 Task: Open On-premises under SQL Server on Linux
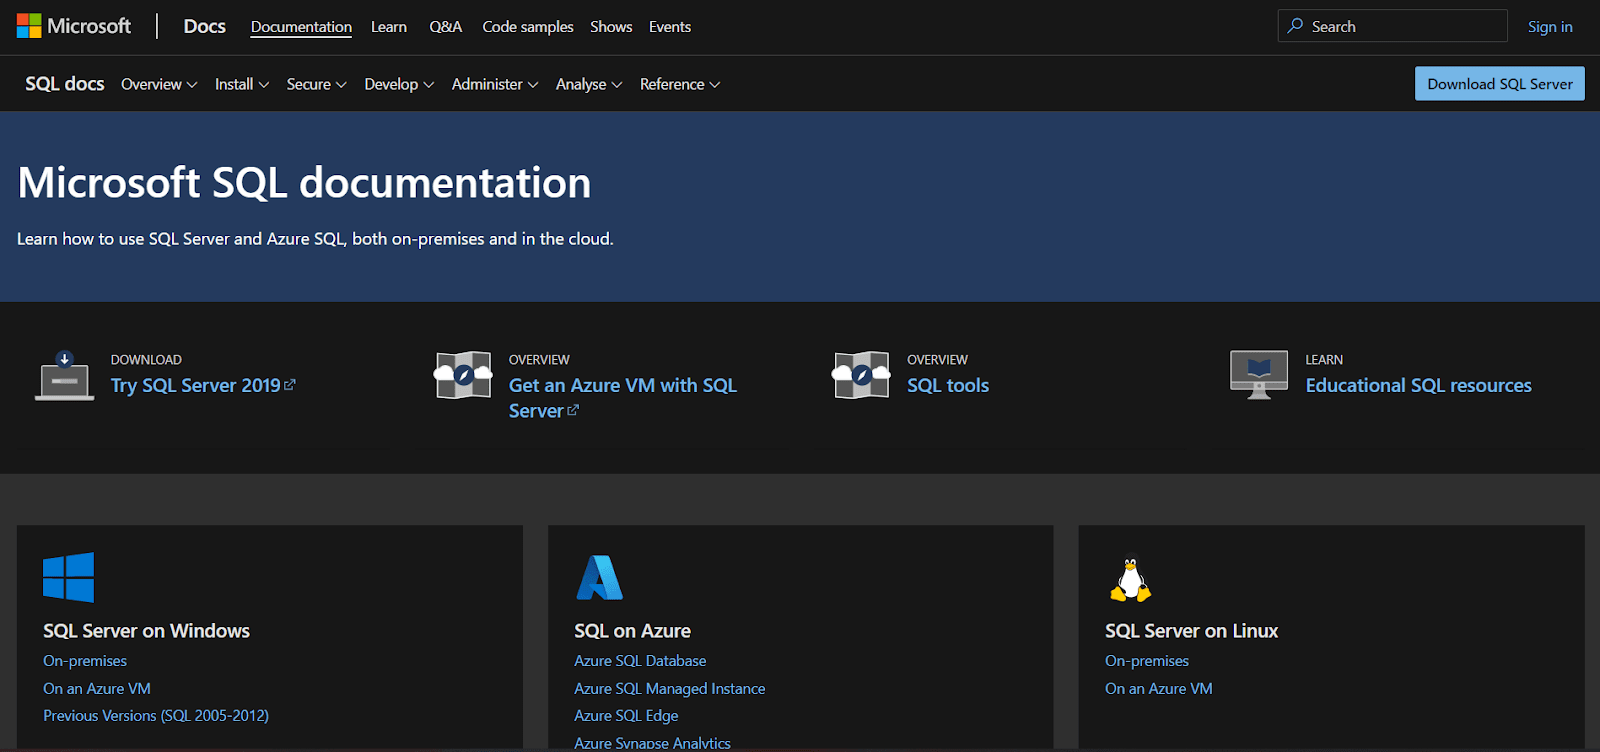(x=1147, y=661)
